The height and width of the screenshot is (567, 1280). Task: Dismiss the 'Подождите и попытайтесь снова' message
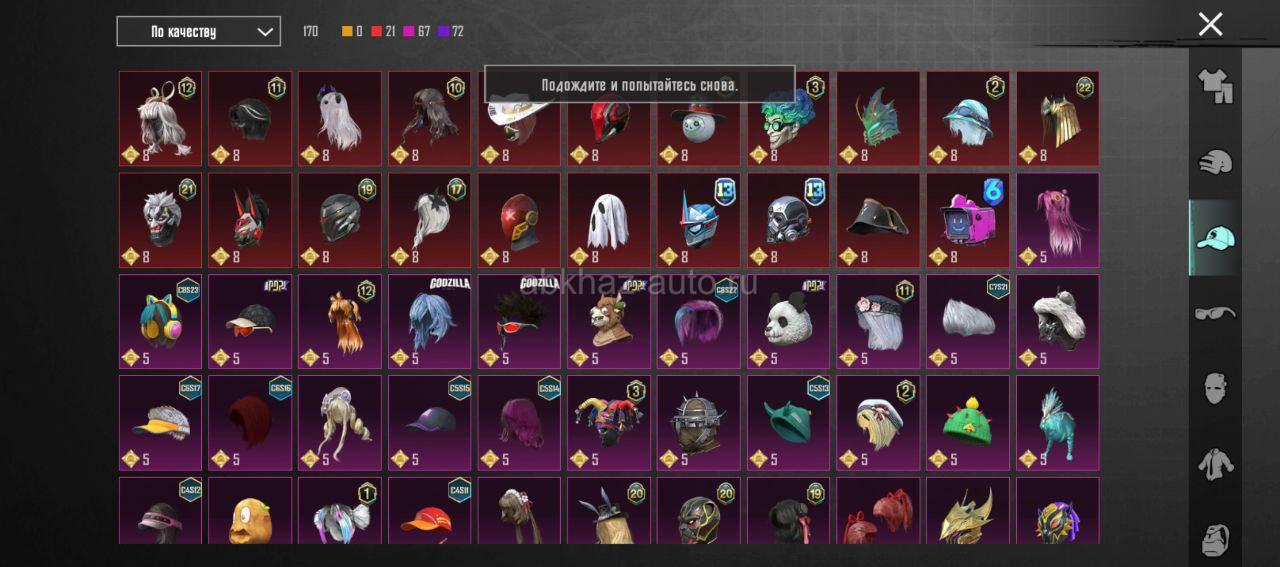click(x=640, y=85)
